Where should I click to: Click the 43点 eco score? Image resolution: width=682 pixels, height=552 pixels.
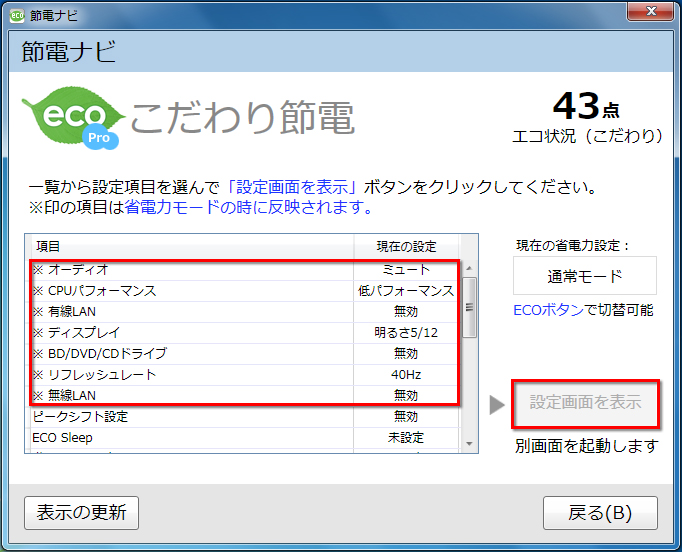click(586, 107)
